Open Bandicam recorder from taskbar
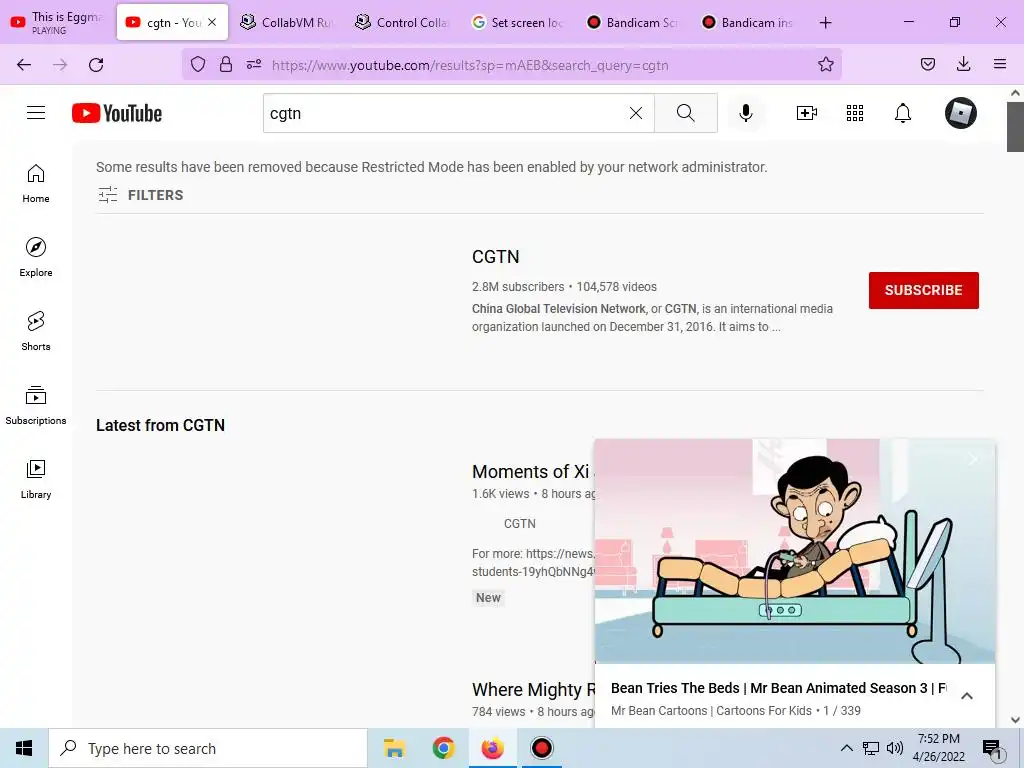This screenshot has height=768, width=1024. coord(541,748)
